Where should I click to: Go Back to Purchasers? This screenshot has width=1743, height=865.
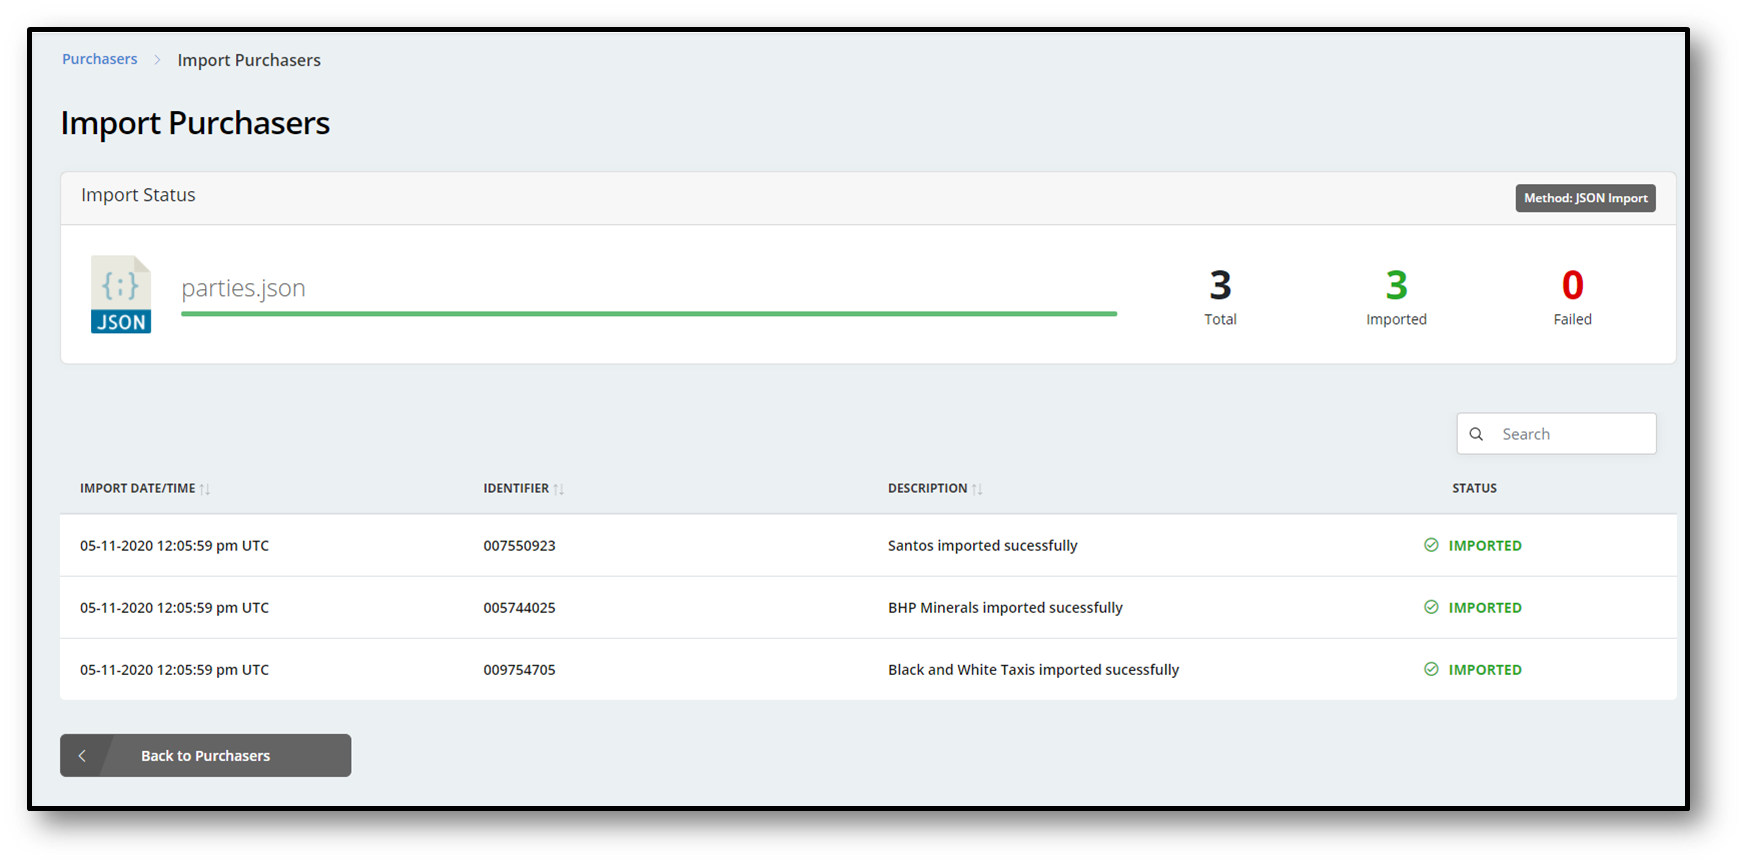pos(205,755)
